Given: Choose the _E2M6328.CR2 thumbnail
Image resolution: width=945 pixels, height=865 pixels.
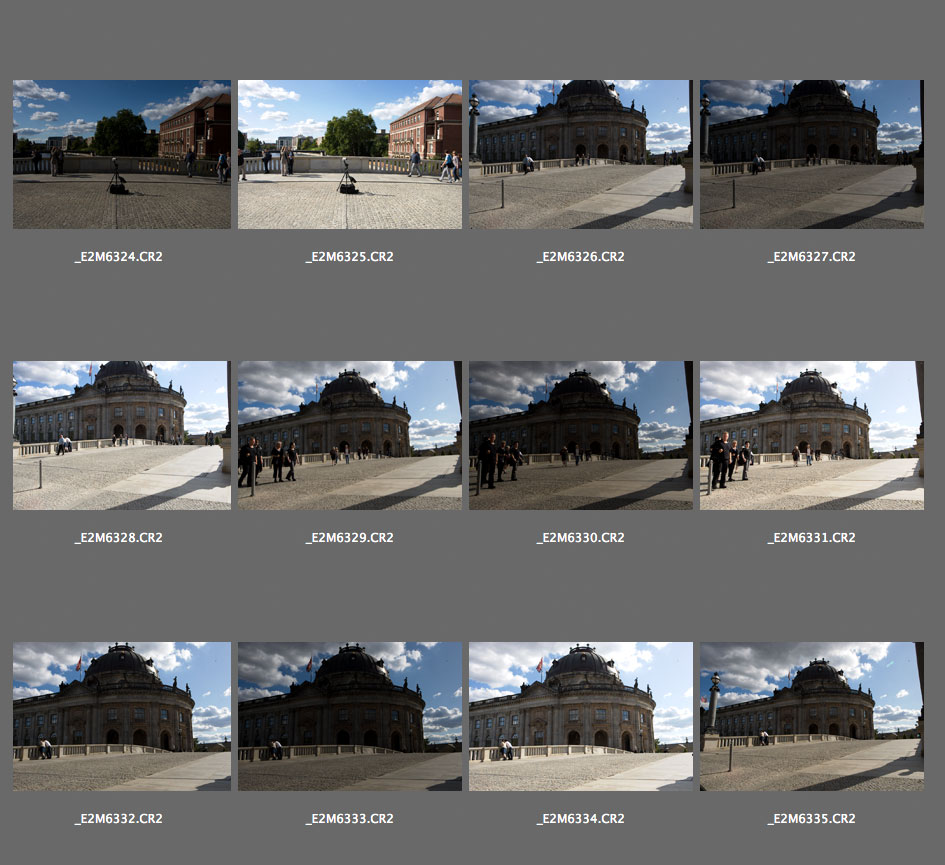Looking at the screenshot, I should (121, 435).
